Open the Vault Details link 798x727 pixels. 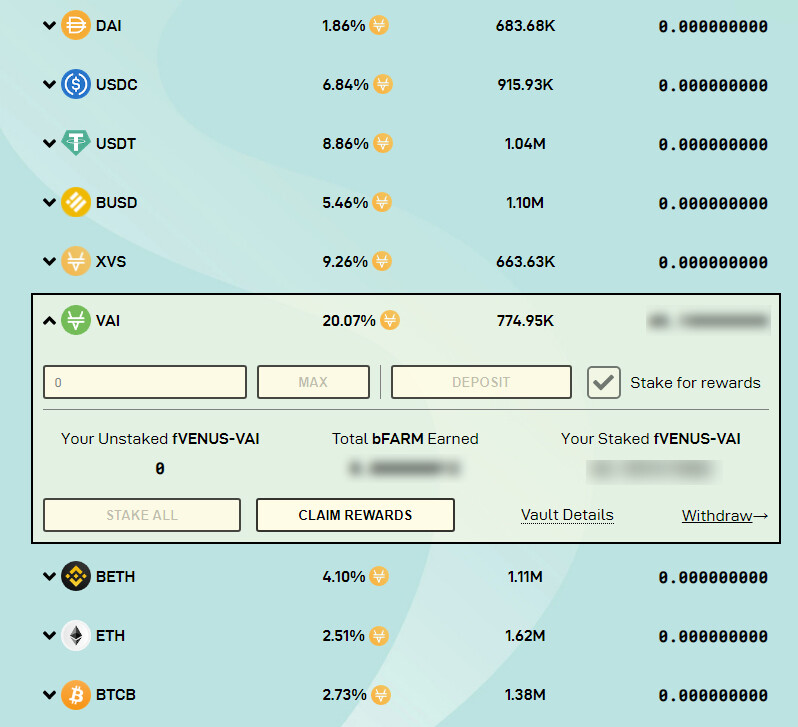click(567, 515)
